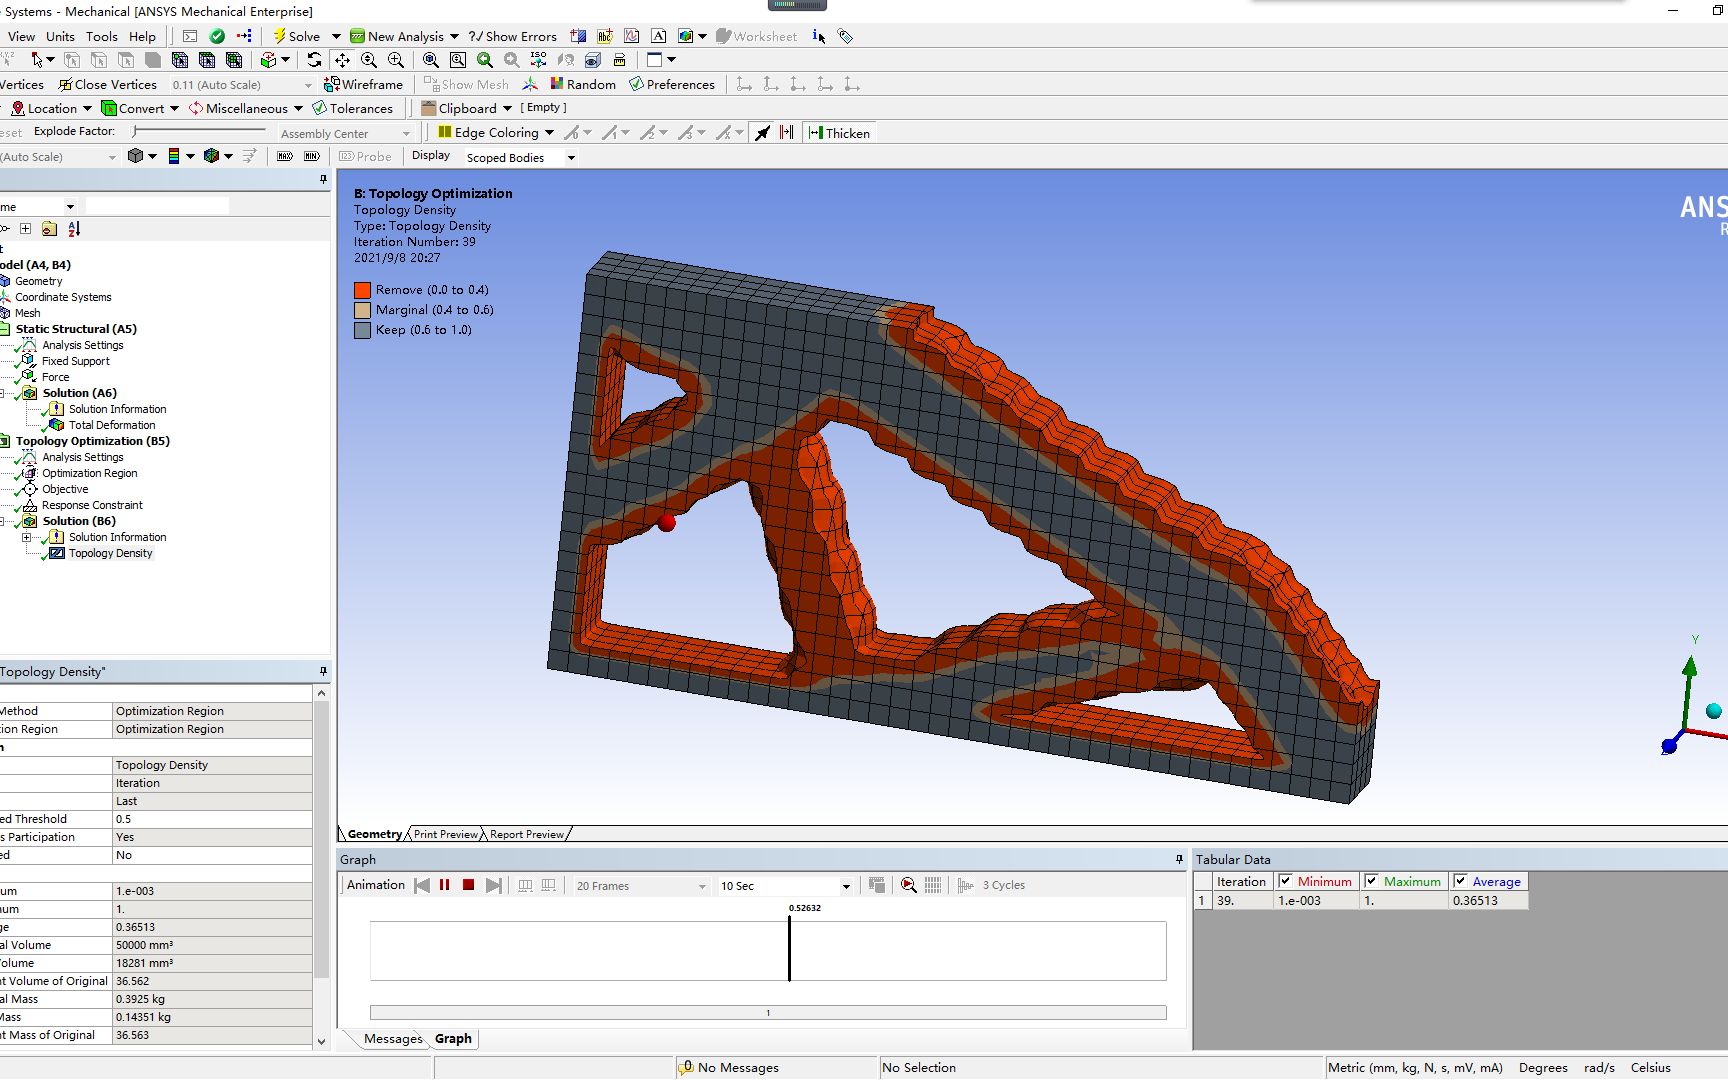Go to next animation frame
Image resolution: width=1728 pixels, height=1080 pixels.
point(494,885)
